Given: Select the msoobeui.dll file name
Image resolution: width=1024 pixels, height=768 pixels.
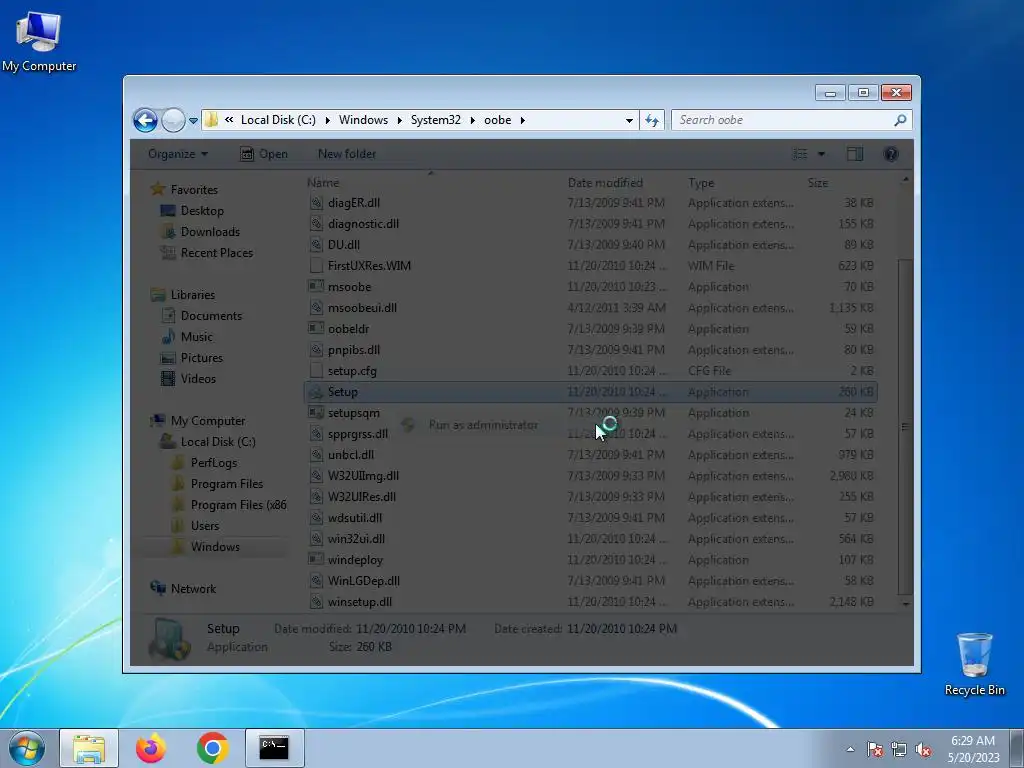Looking at the screenshot, I should (x=362, y=308).
